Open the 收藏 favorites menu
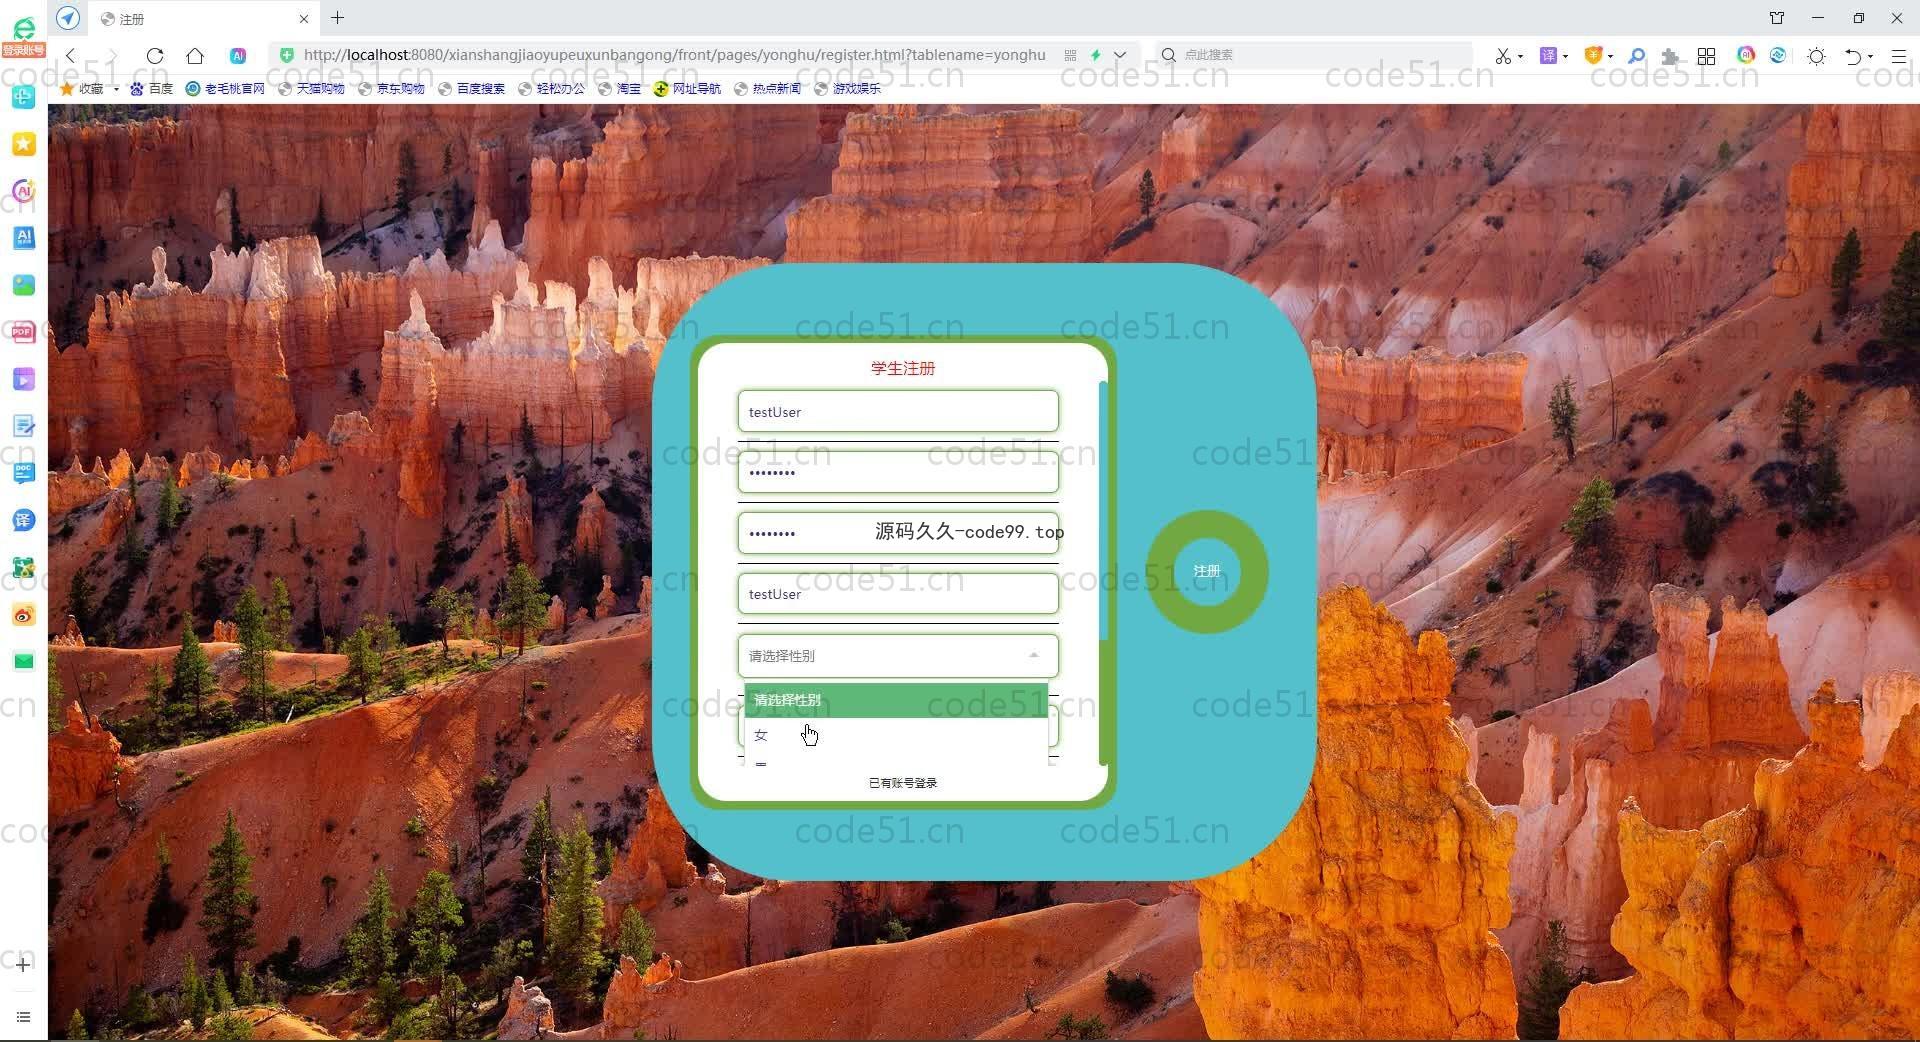 coord(82,88)
